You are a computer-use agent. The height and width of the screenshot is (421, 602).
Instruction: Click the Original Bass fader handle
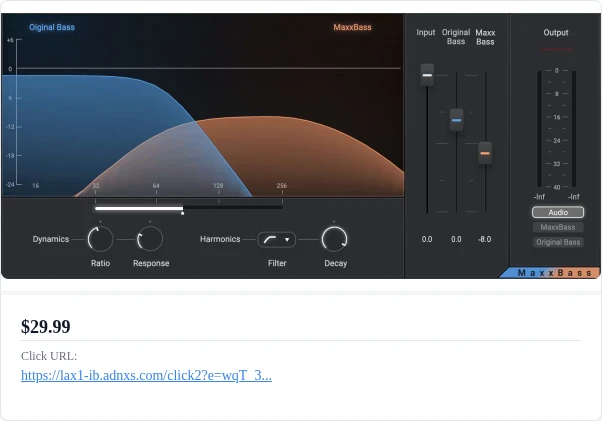(x=456, y=120)
